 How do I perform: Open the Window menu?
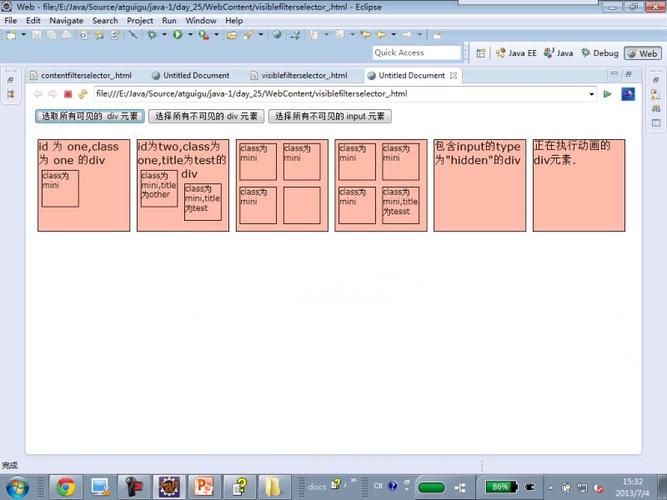[201, 20]
